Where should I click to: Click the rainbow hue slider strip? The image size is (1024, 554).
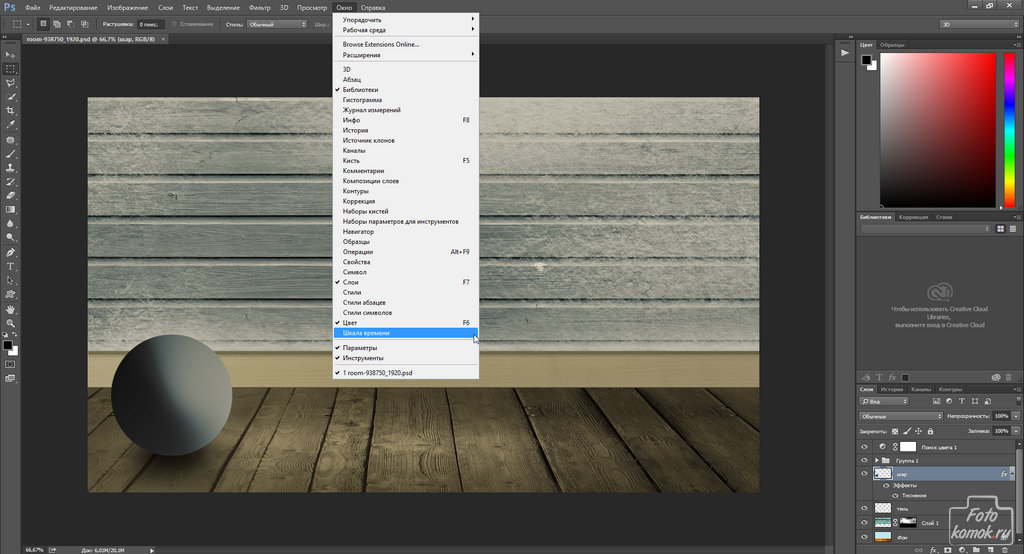click(1009, 130)
